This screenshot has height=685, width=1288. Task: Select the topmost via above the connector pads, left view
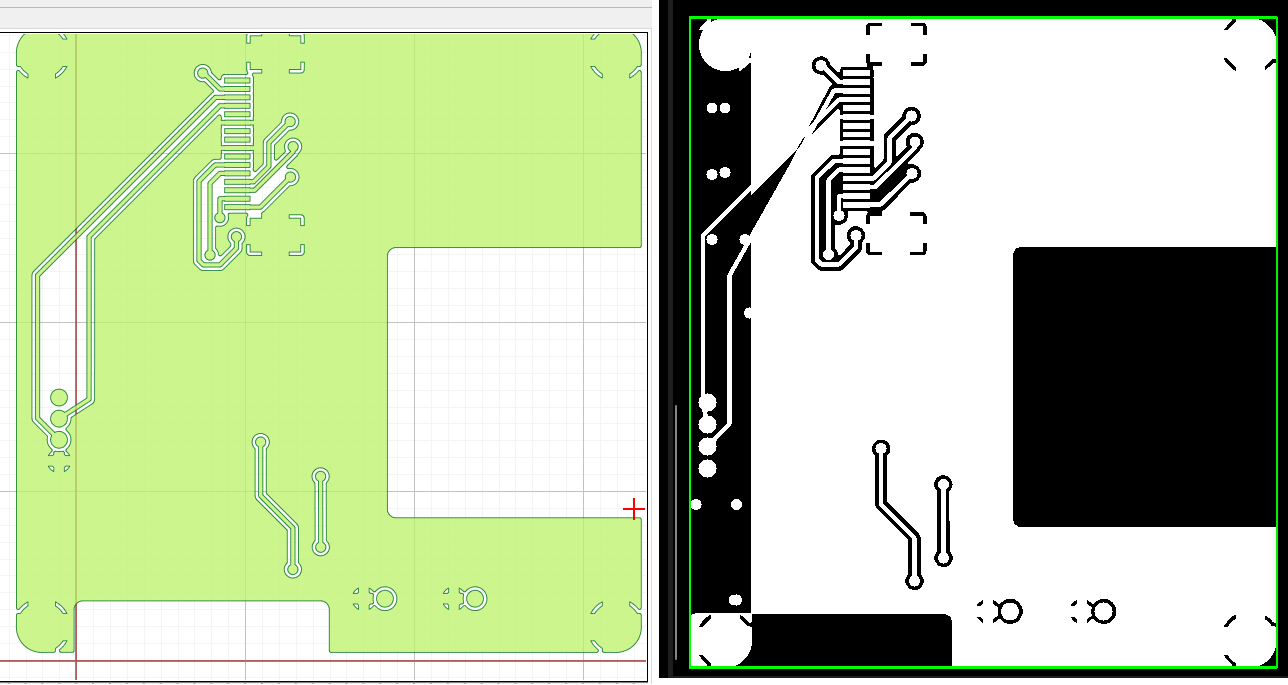204,73
